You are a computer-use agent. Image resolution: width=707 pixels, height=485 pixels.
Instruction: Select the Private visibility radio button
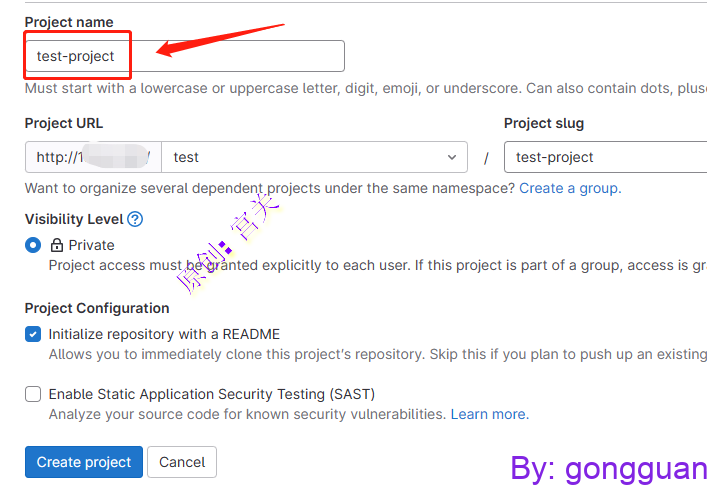33,245
